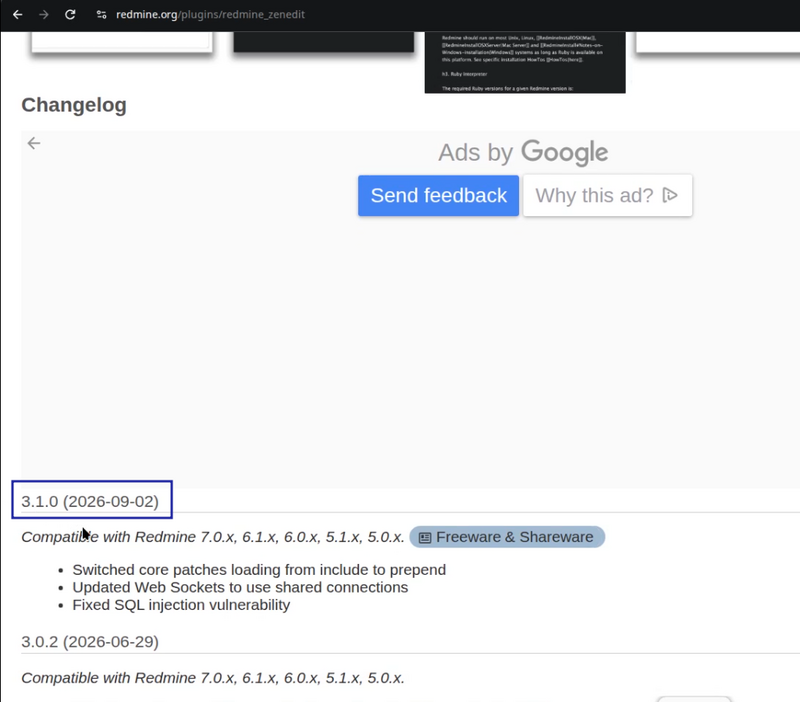Click 'Switched core patches loading' bullet text
This screenshot has height=702, width=800.
click(x=259, y=569)
